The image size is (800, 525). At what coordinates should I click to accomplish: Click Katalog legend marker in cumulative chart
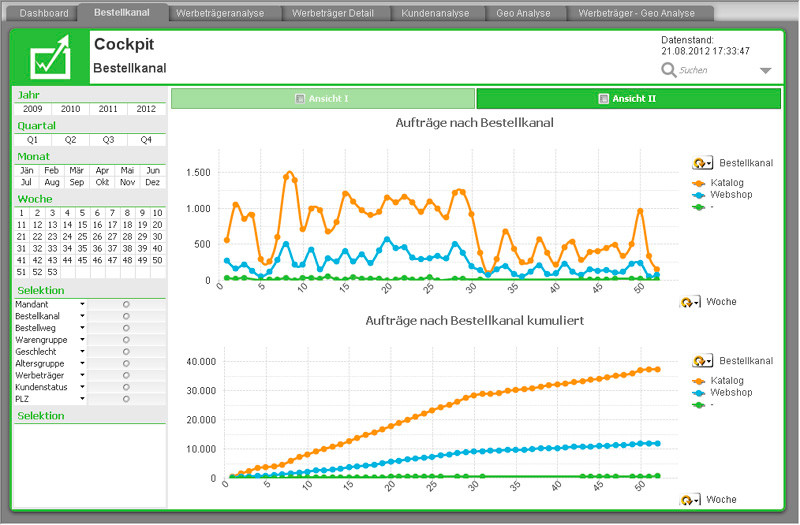coord(698,381)
